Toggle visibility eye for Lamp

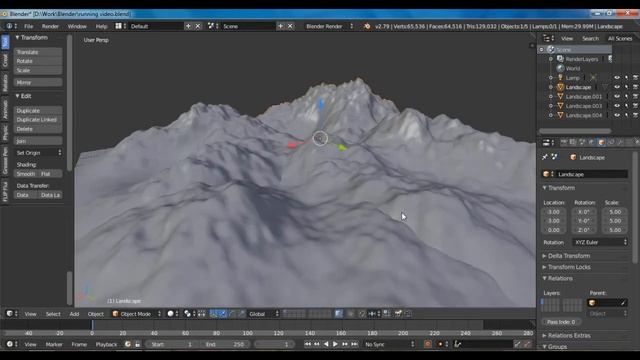click(x=617, y=78)
